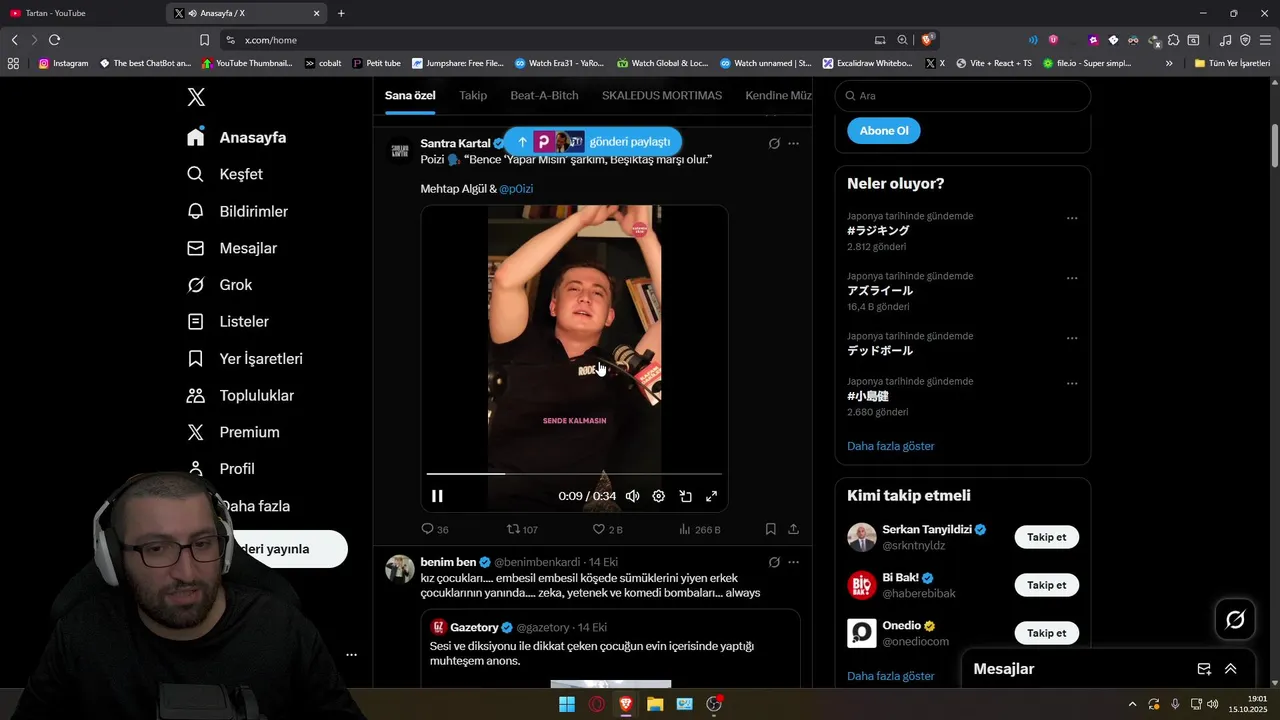
Task: Reload the page in browser toolbar
Action: click(54, 40)
